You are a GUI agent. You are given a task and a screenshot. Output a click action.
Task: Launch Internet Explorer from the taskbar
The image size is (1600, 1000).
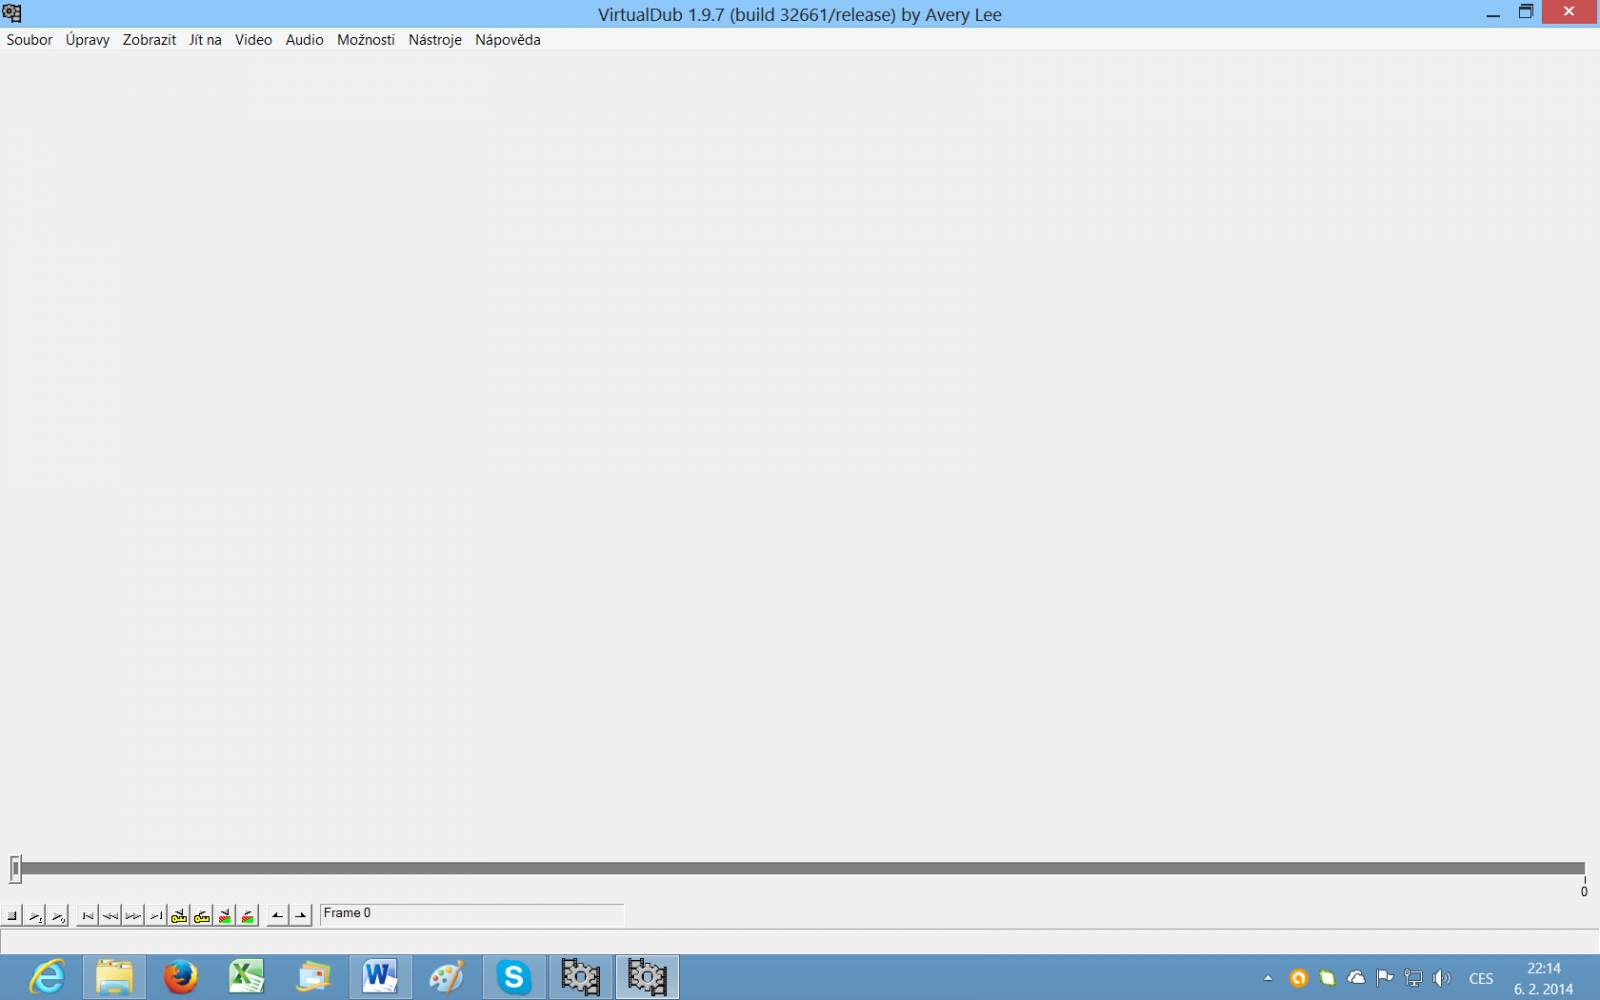point(47,977)
